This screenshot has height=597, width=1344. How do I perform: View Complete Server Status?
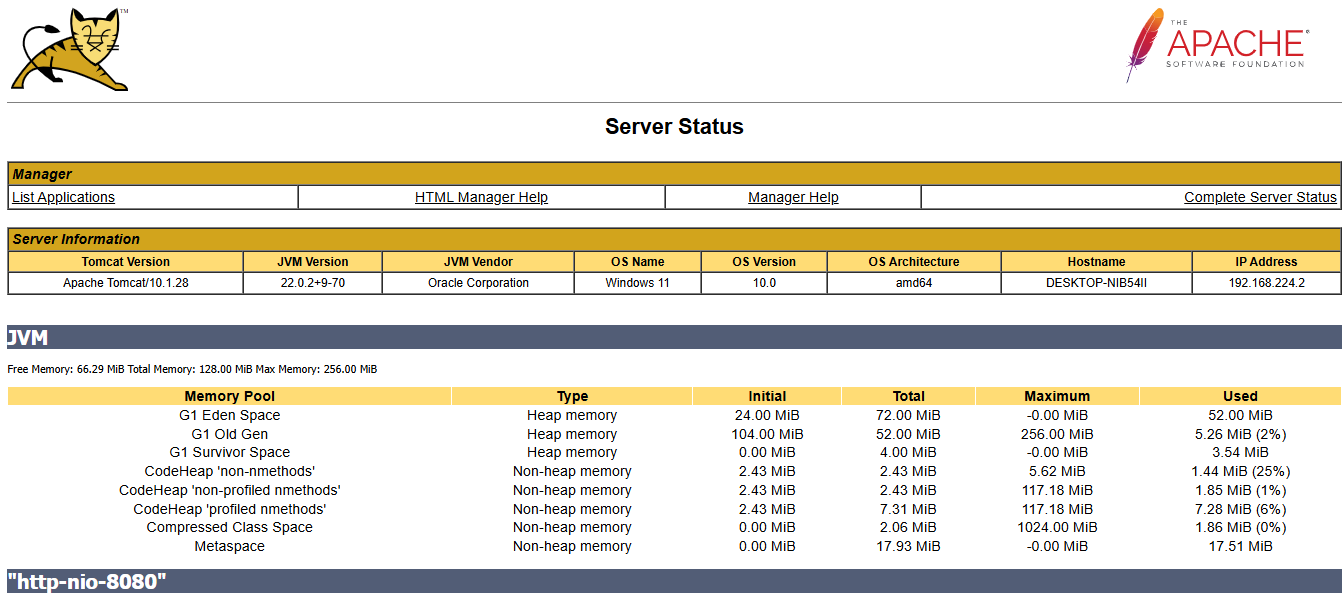tap(1260, 197)
